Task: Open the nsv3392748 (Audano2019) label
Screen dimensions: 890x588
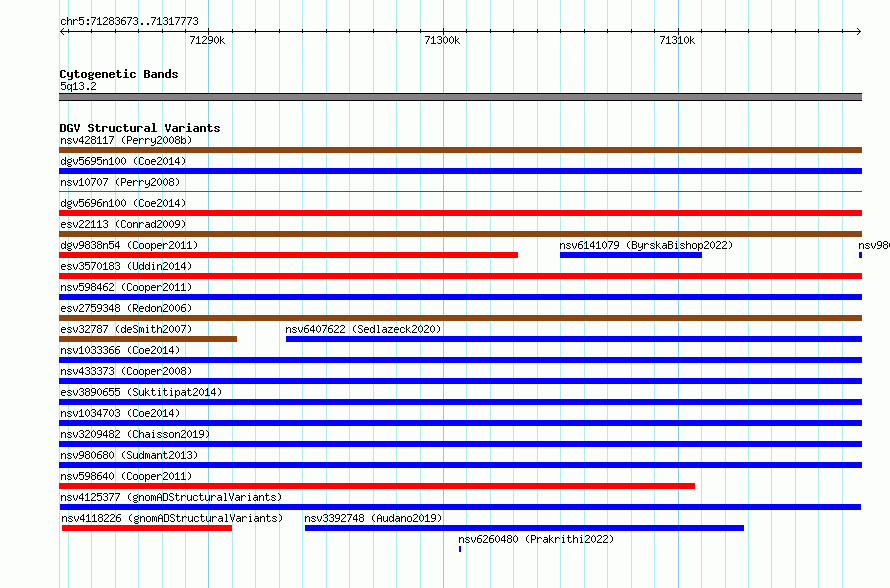Action: pos(373,518)
